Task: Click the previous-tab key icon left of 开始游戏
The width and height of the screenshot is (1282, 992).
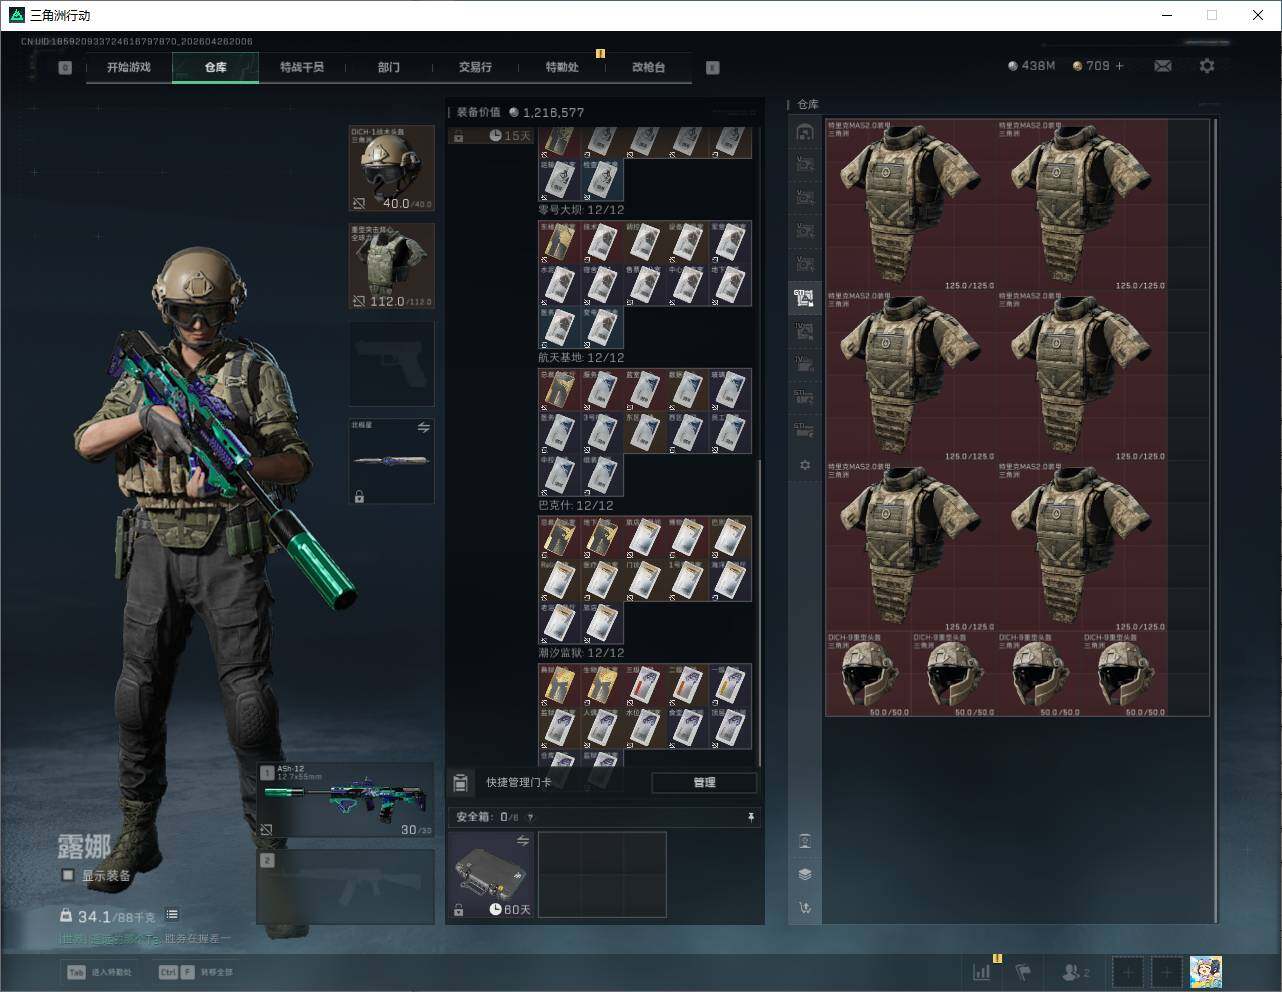Action: [x=65, y=68]
